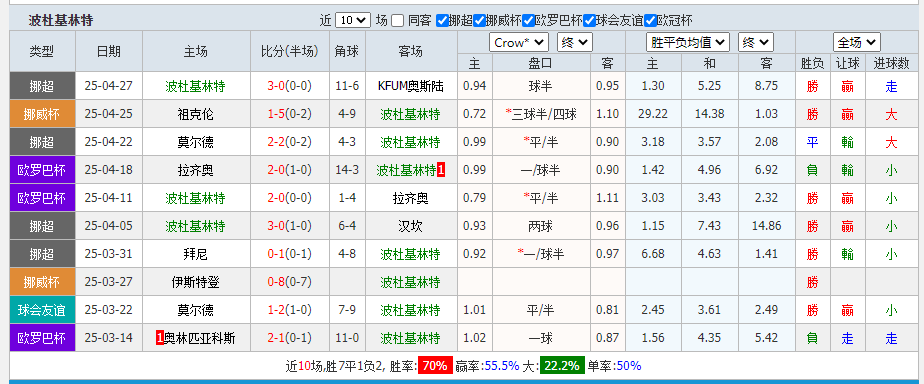Uncheck the 挪超 league filter

point(442,21)
